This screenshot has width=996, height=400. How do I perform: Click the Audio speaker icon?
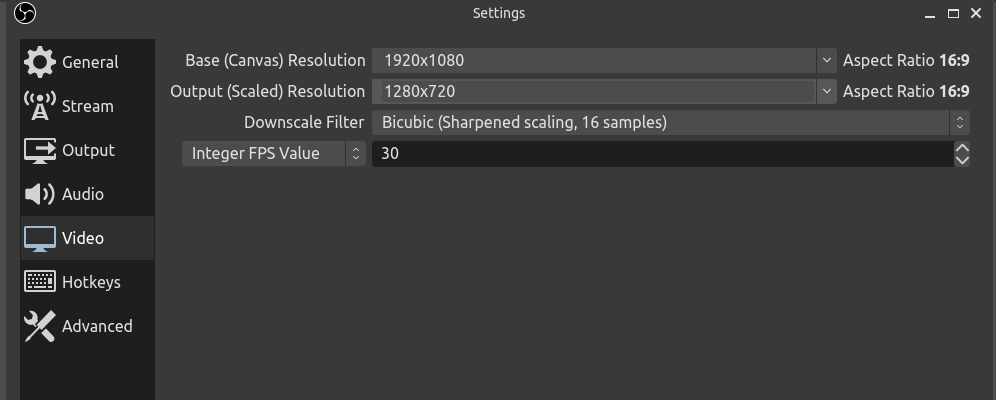(40, 194)
